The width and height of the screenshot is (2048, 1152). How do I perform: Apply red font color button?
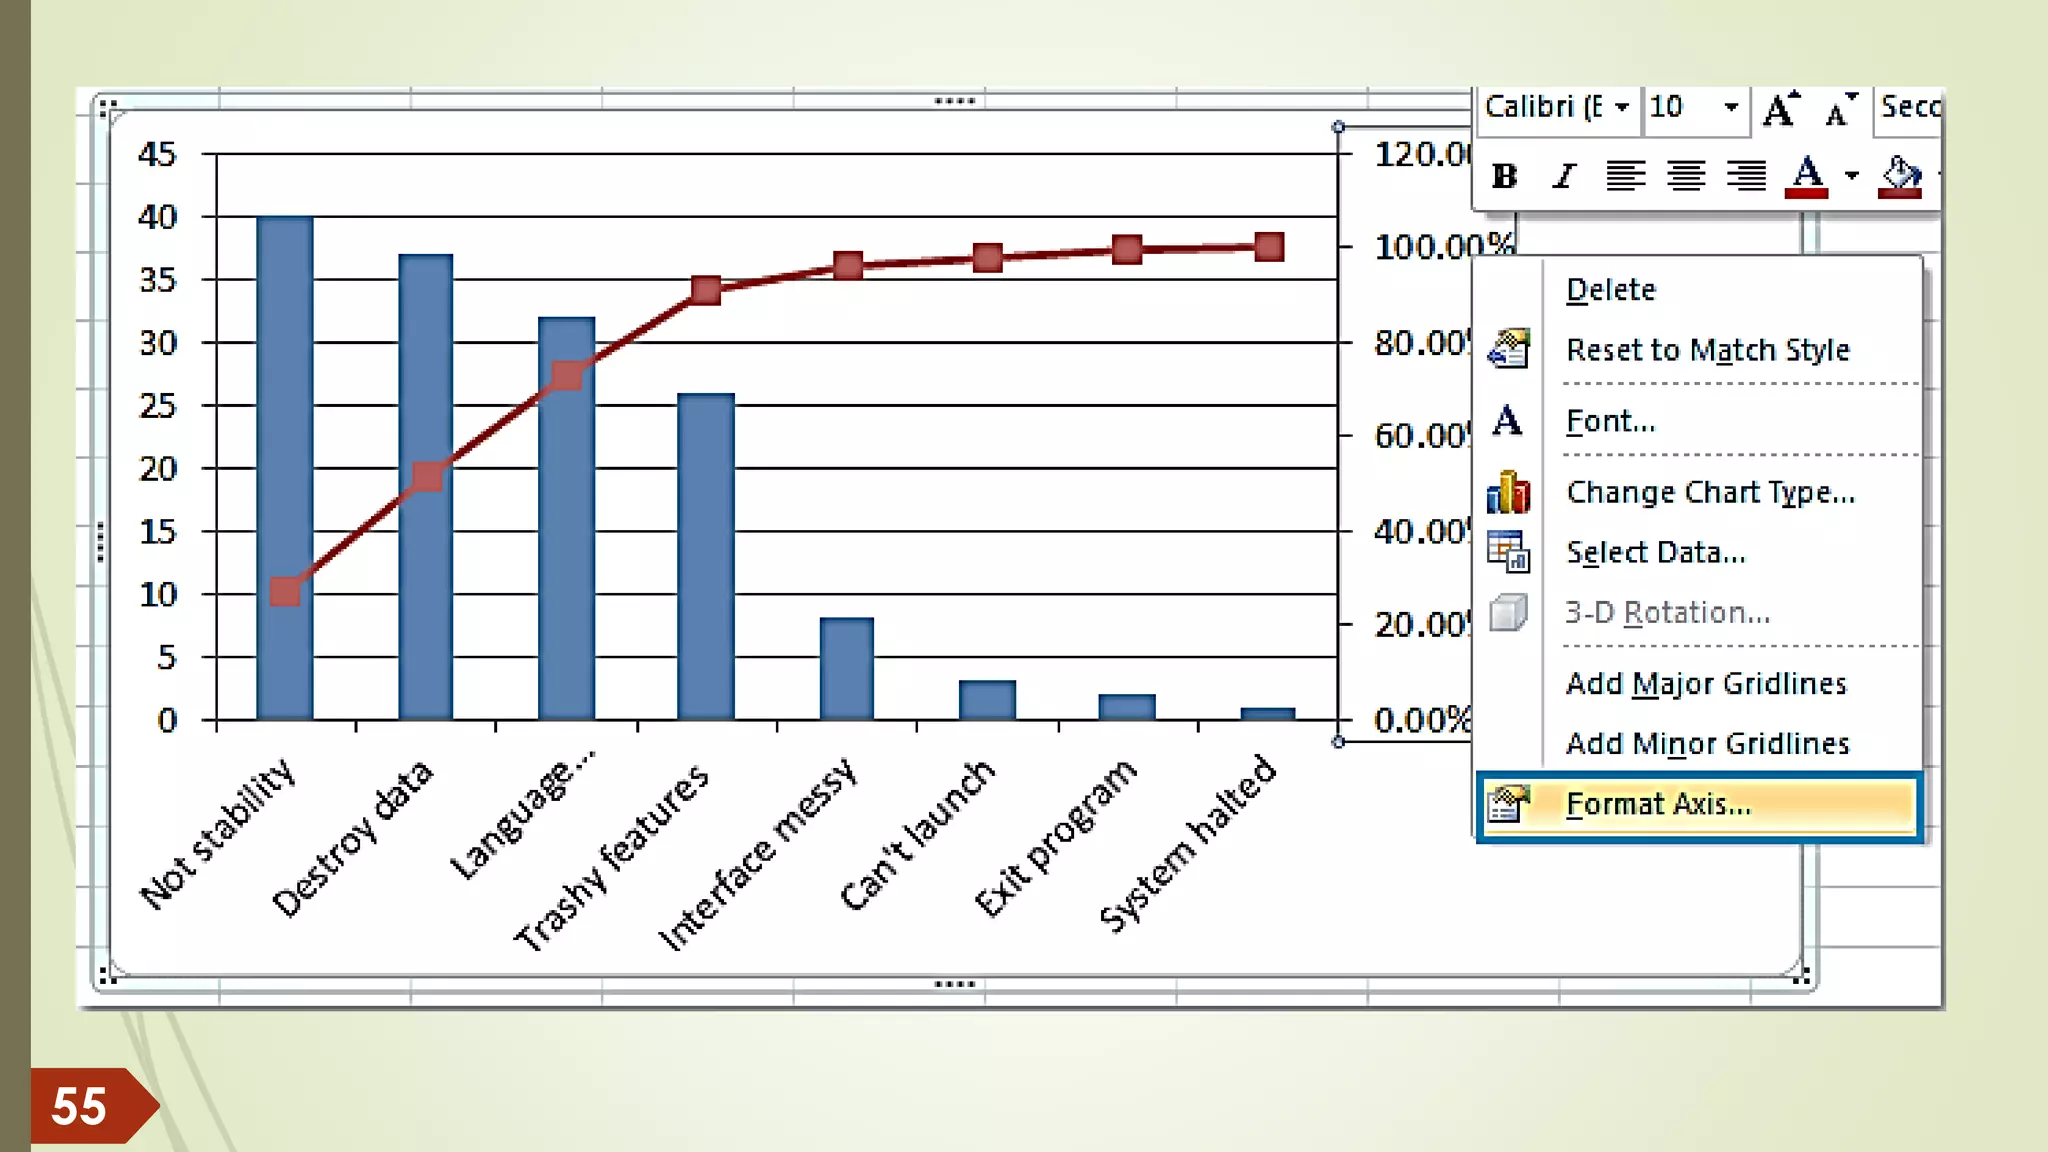point(1807,177)
